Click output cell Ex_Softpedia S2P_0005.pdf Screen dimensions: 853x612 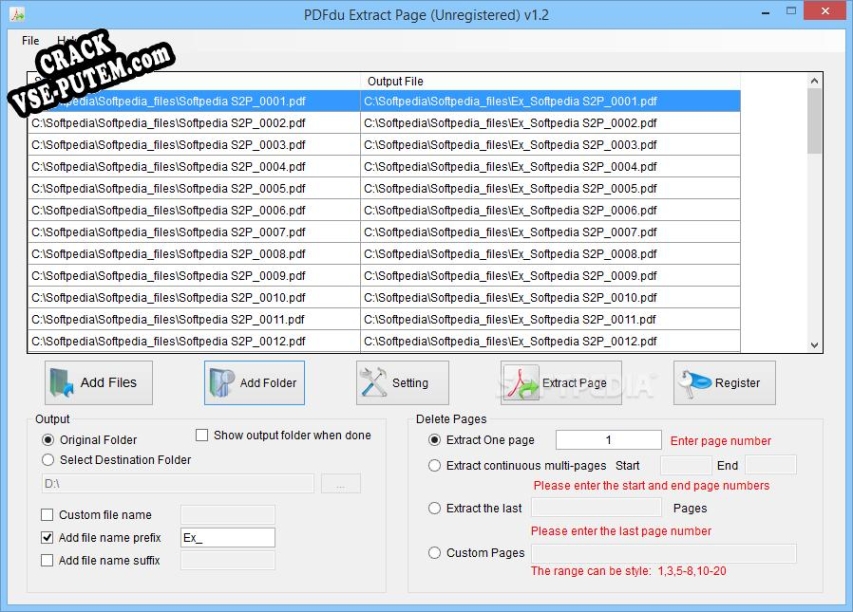tap(550, 188)
